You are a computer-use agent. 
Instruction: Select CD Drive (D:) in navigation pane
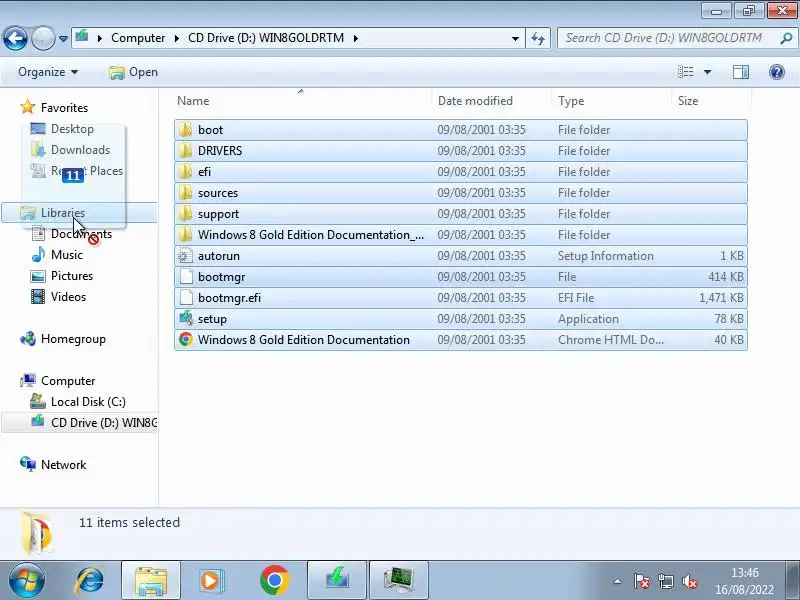tap(80, 422)
